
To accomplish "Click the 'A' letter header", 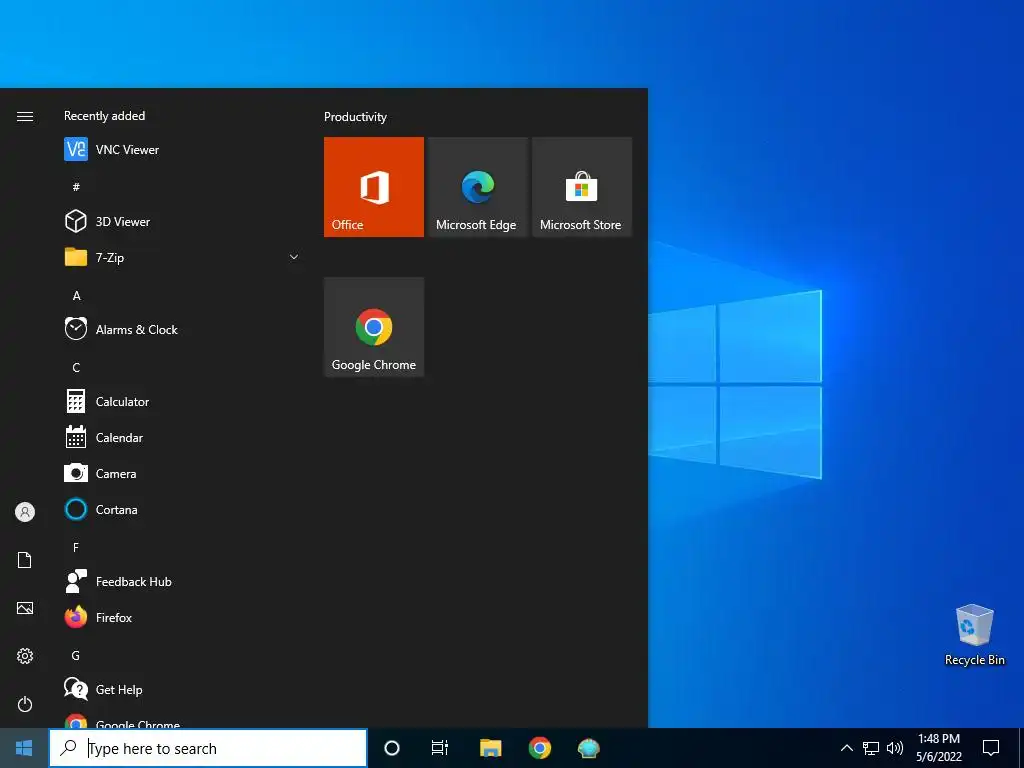I will click(x=76, y=296).
